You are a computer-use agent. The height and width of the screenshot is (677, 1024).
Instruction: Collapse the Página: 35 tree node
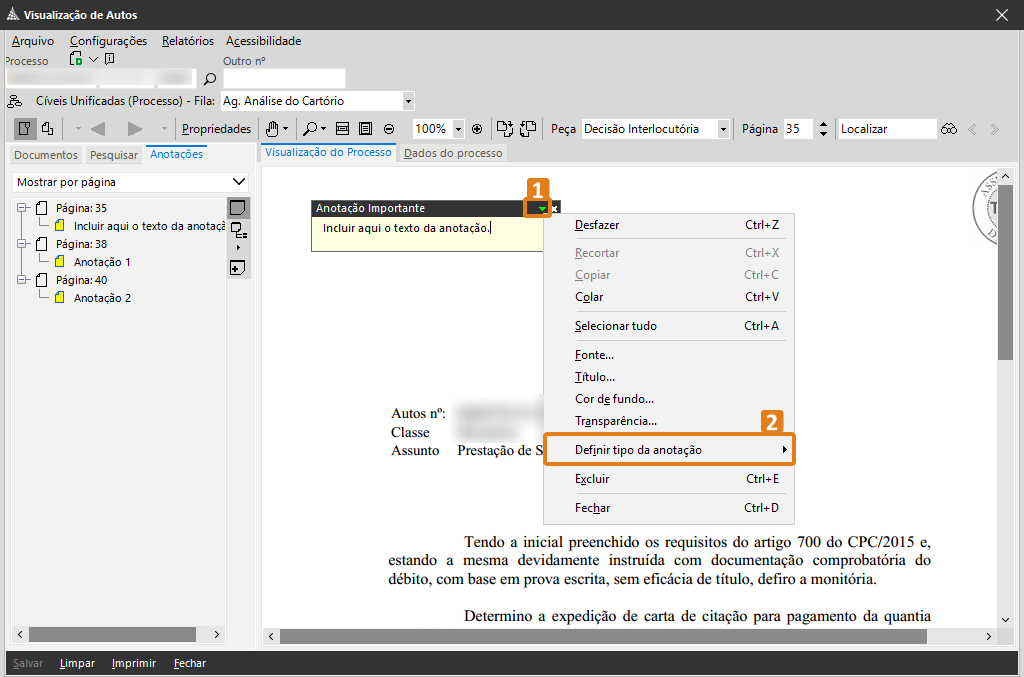tap(22, 208)
